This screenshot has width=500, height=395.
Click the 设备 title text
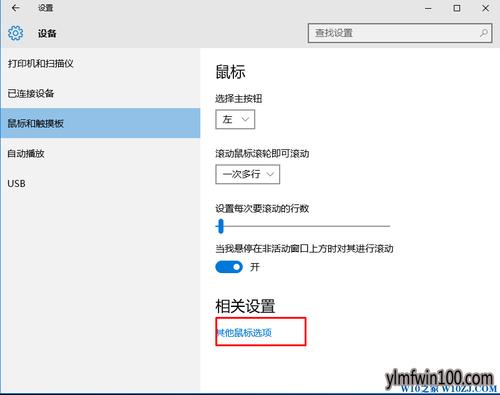pyautogui.click(x=47, y=33)
